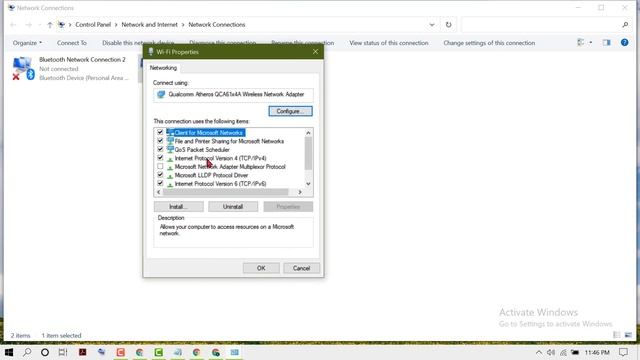Toggle Internet Protocol Version 6 checkbox
Screen dimensions: 640x360
[x=160, y=184]
